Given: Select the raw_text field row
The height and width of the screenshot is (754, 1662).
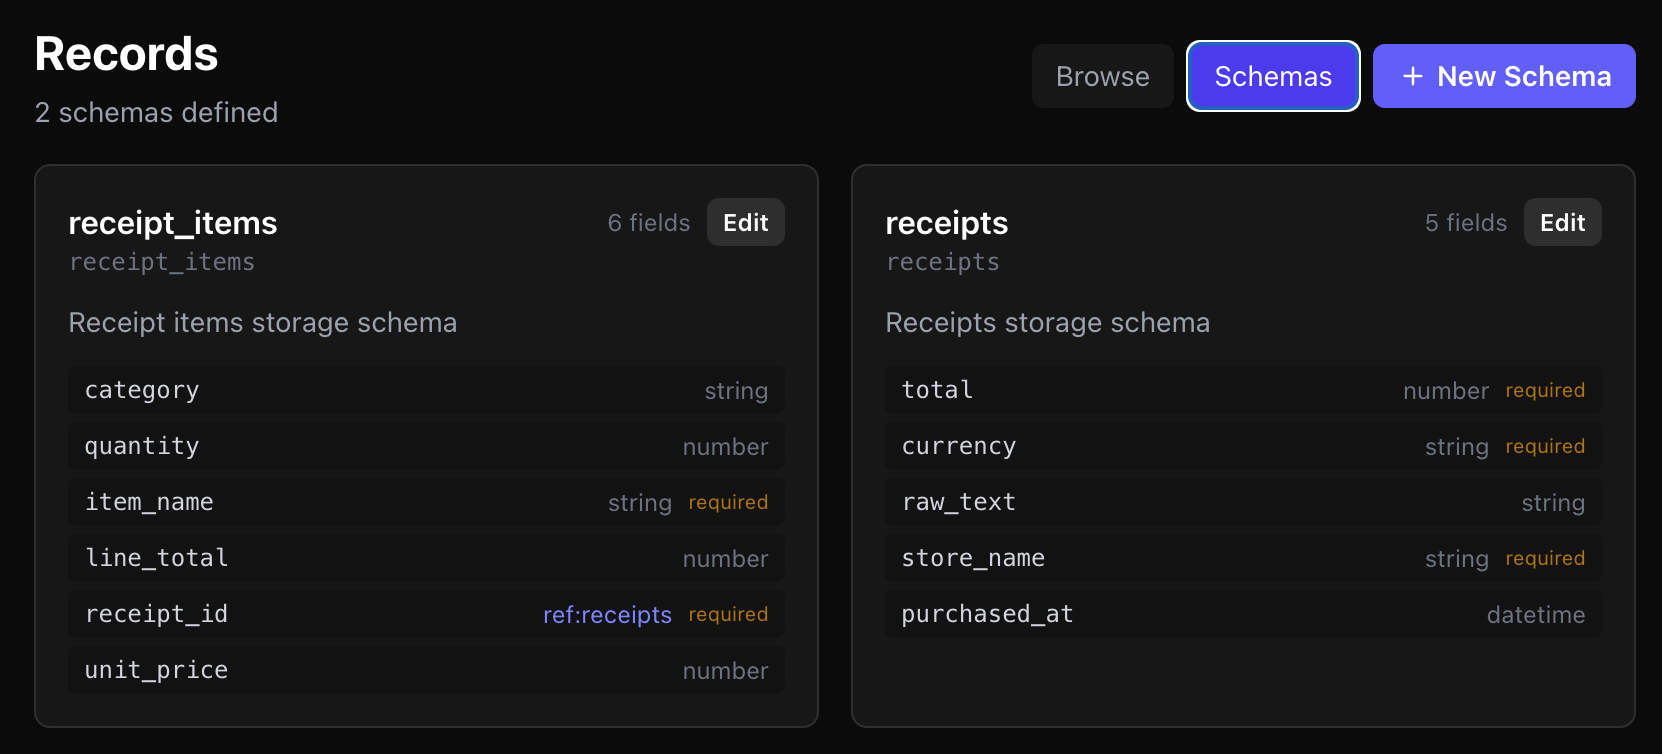Looking at the screenshot, I should 1243,502.
